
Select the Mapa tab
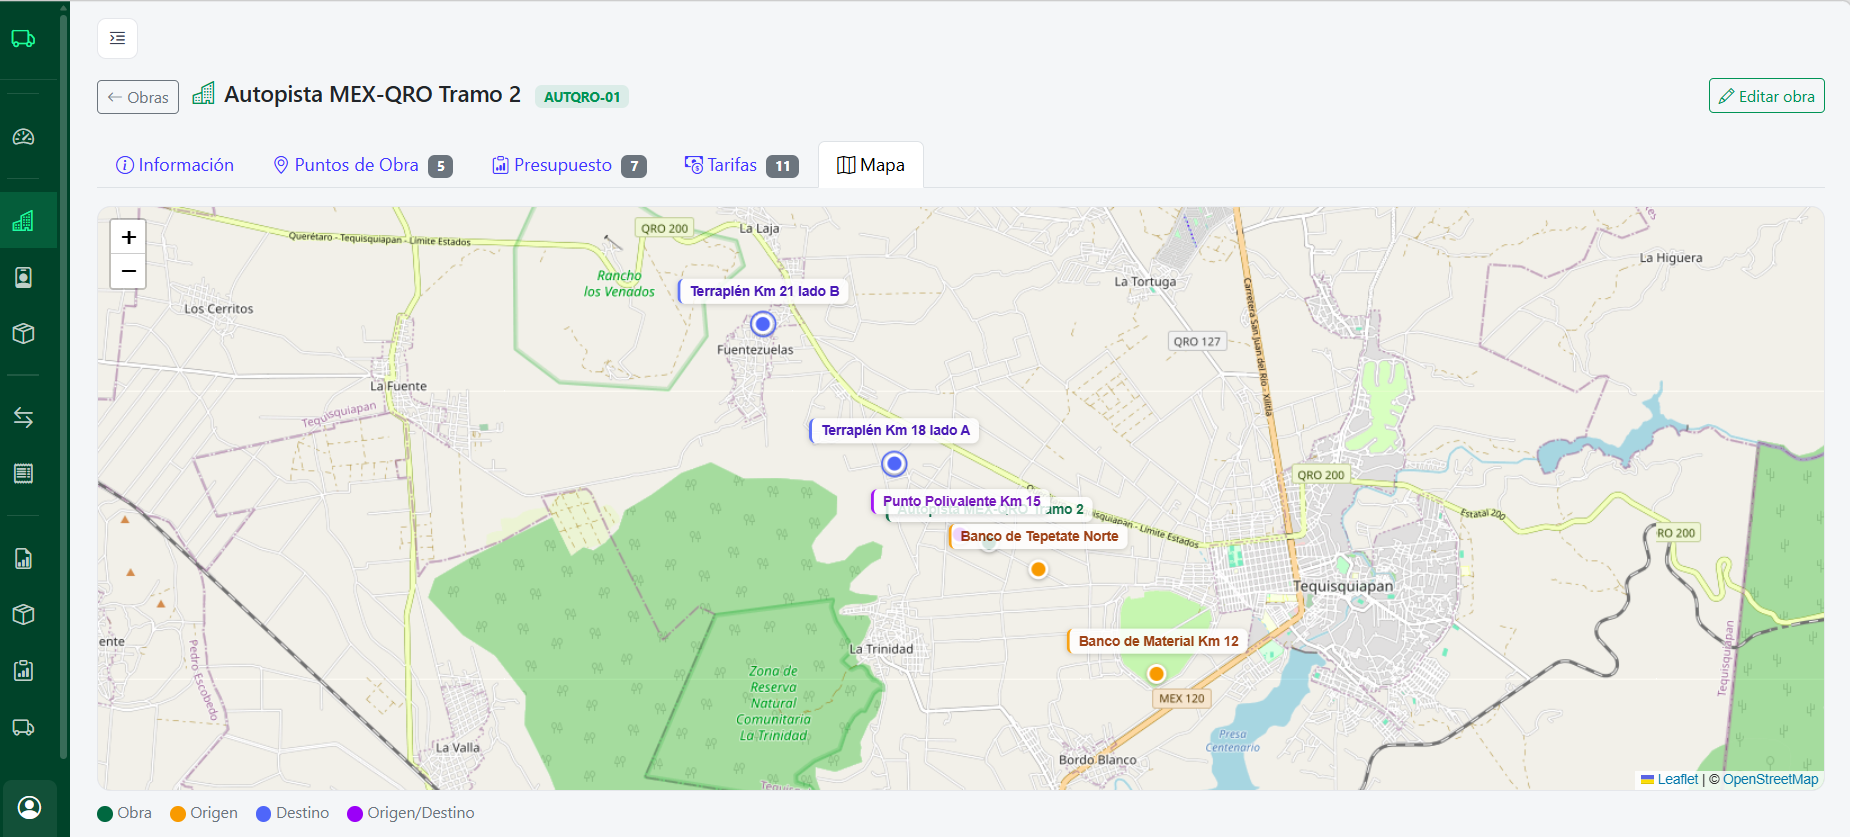tap(871, 165)
